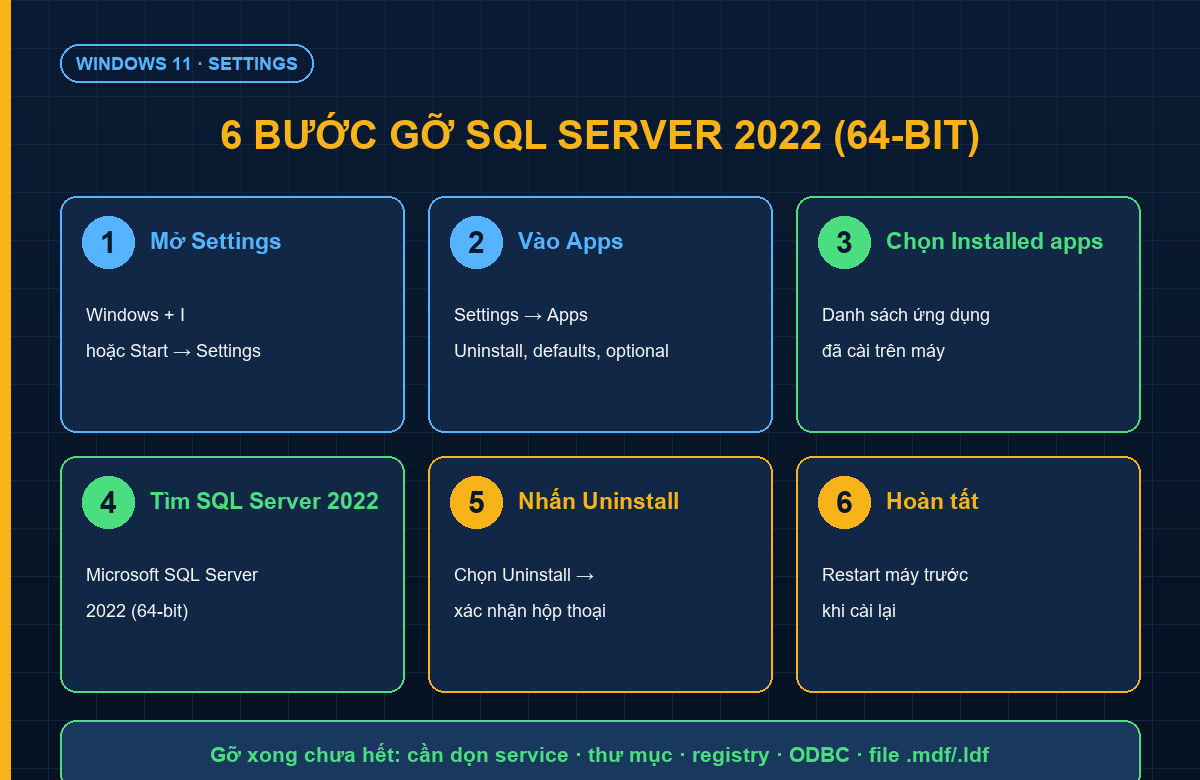The image size is (1200, 780).
Task: Click the text 'Settings → Apps'
Action: pyautogui.click(x=521, y=315)
